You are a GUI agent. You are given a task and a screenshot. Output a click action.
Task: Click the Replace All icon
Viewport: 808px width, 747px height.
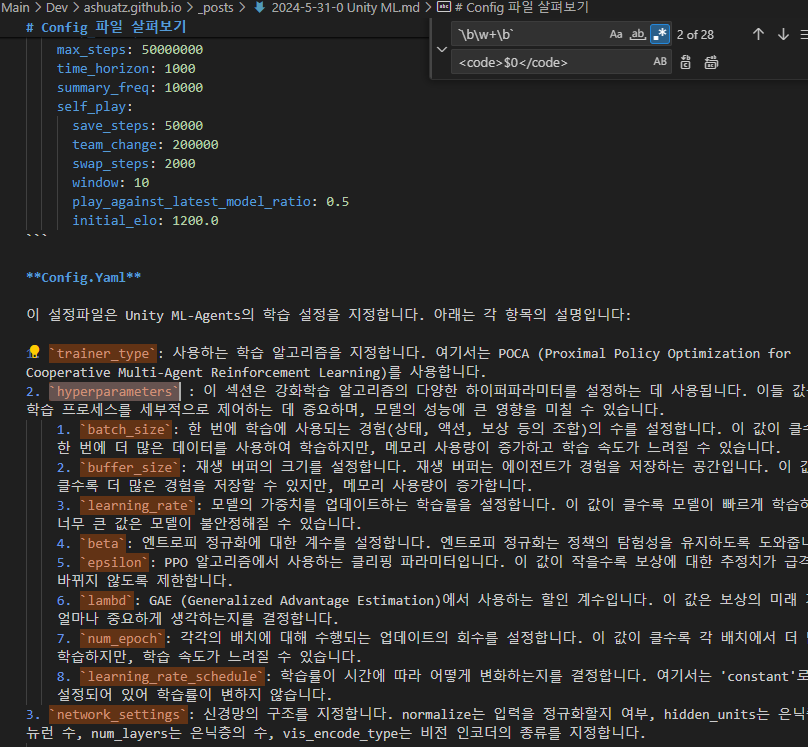(x=711, y=62)
